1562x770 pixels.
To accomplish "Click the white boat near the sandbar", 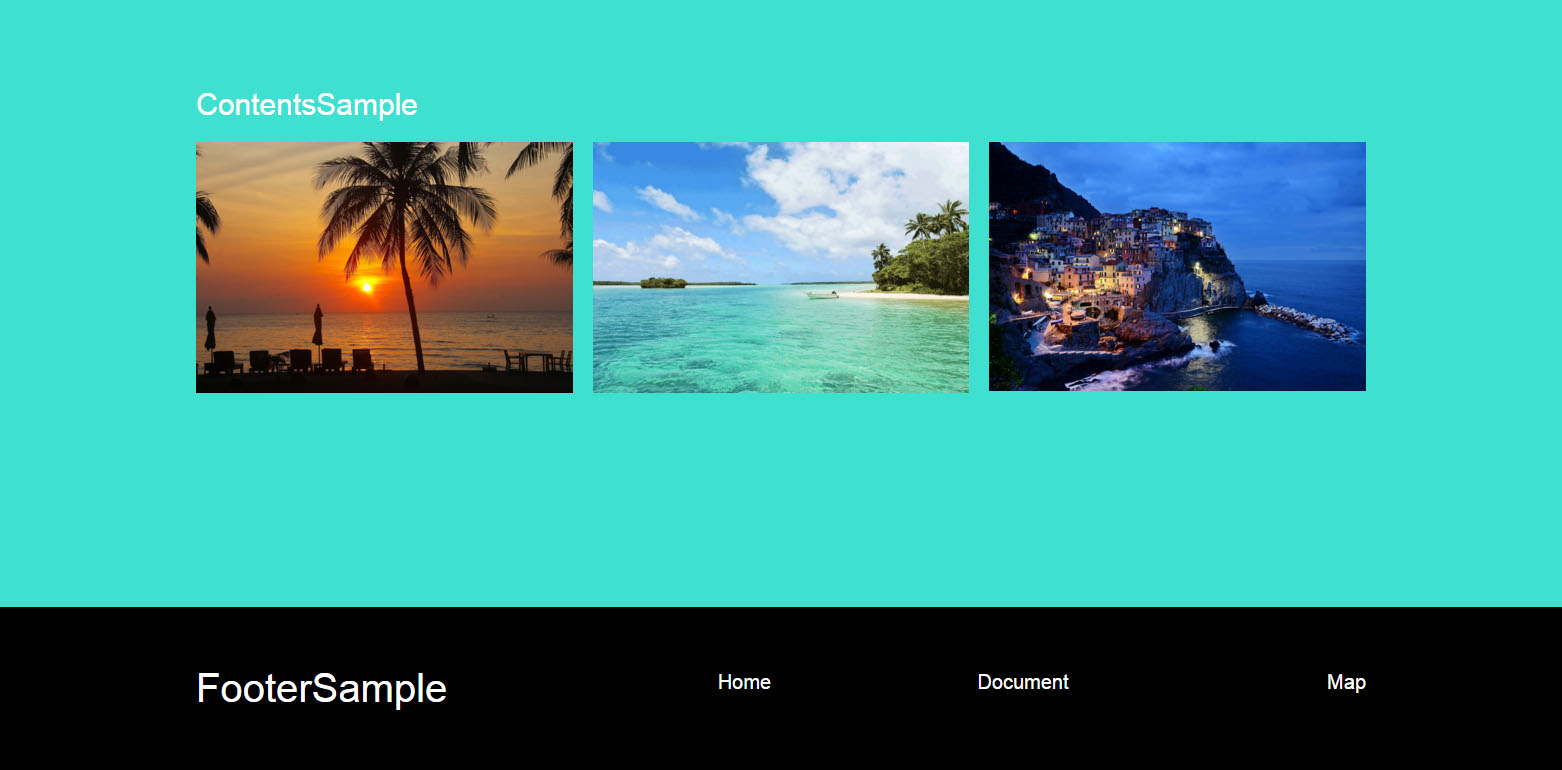I will (x=822, y=294).
